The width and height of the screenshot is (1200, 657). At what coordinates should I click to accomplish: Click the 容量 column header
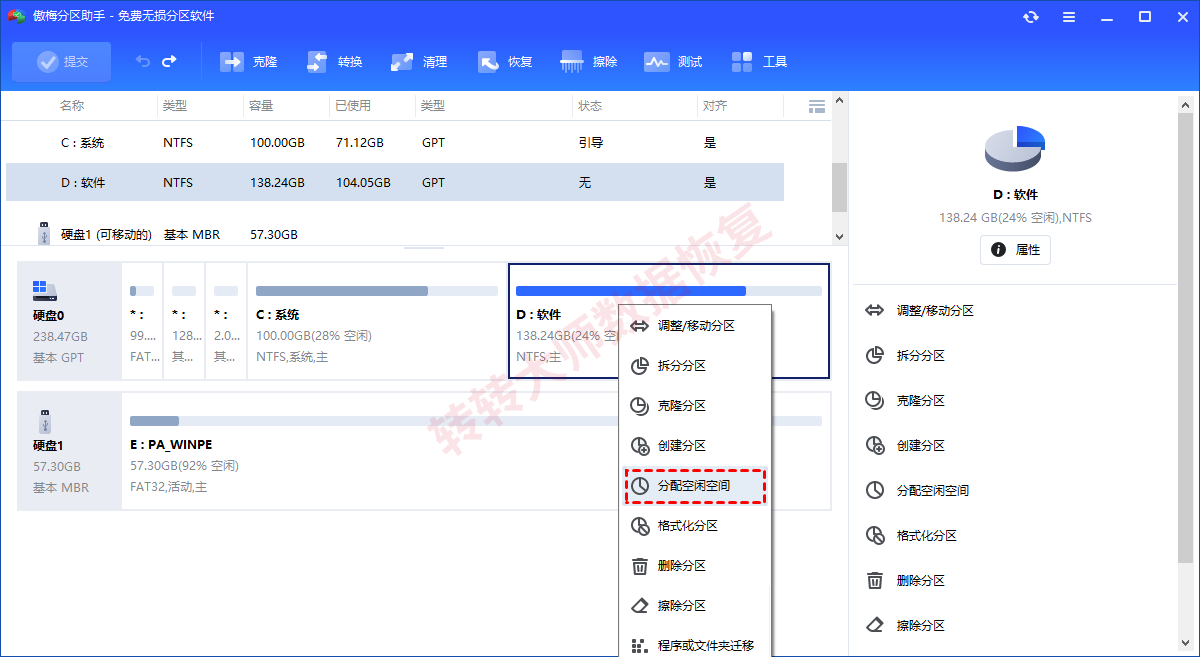[262, 106]
